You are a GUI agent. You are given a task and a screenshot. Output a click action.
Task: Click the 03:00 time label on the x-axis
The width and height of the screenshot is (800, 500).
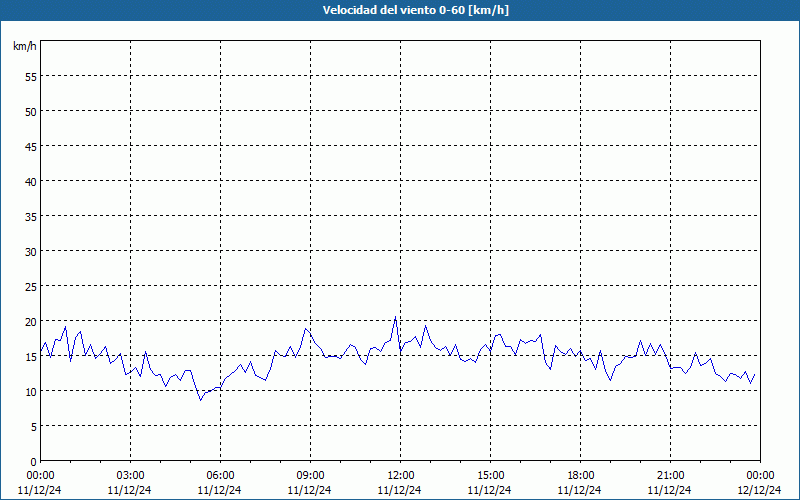tap(130, 476)
